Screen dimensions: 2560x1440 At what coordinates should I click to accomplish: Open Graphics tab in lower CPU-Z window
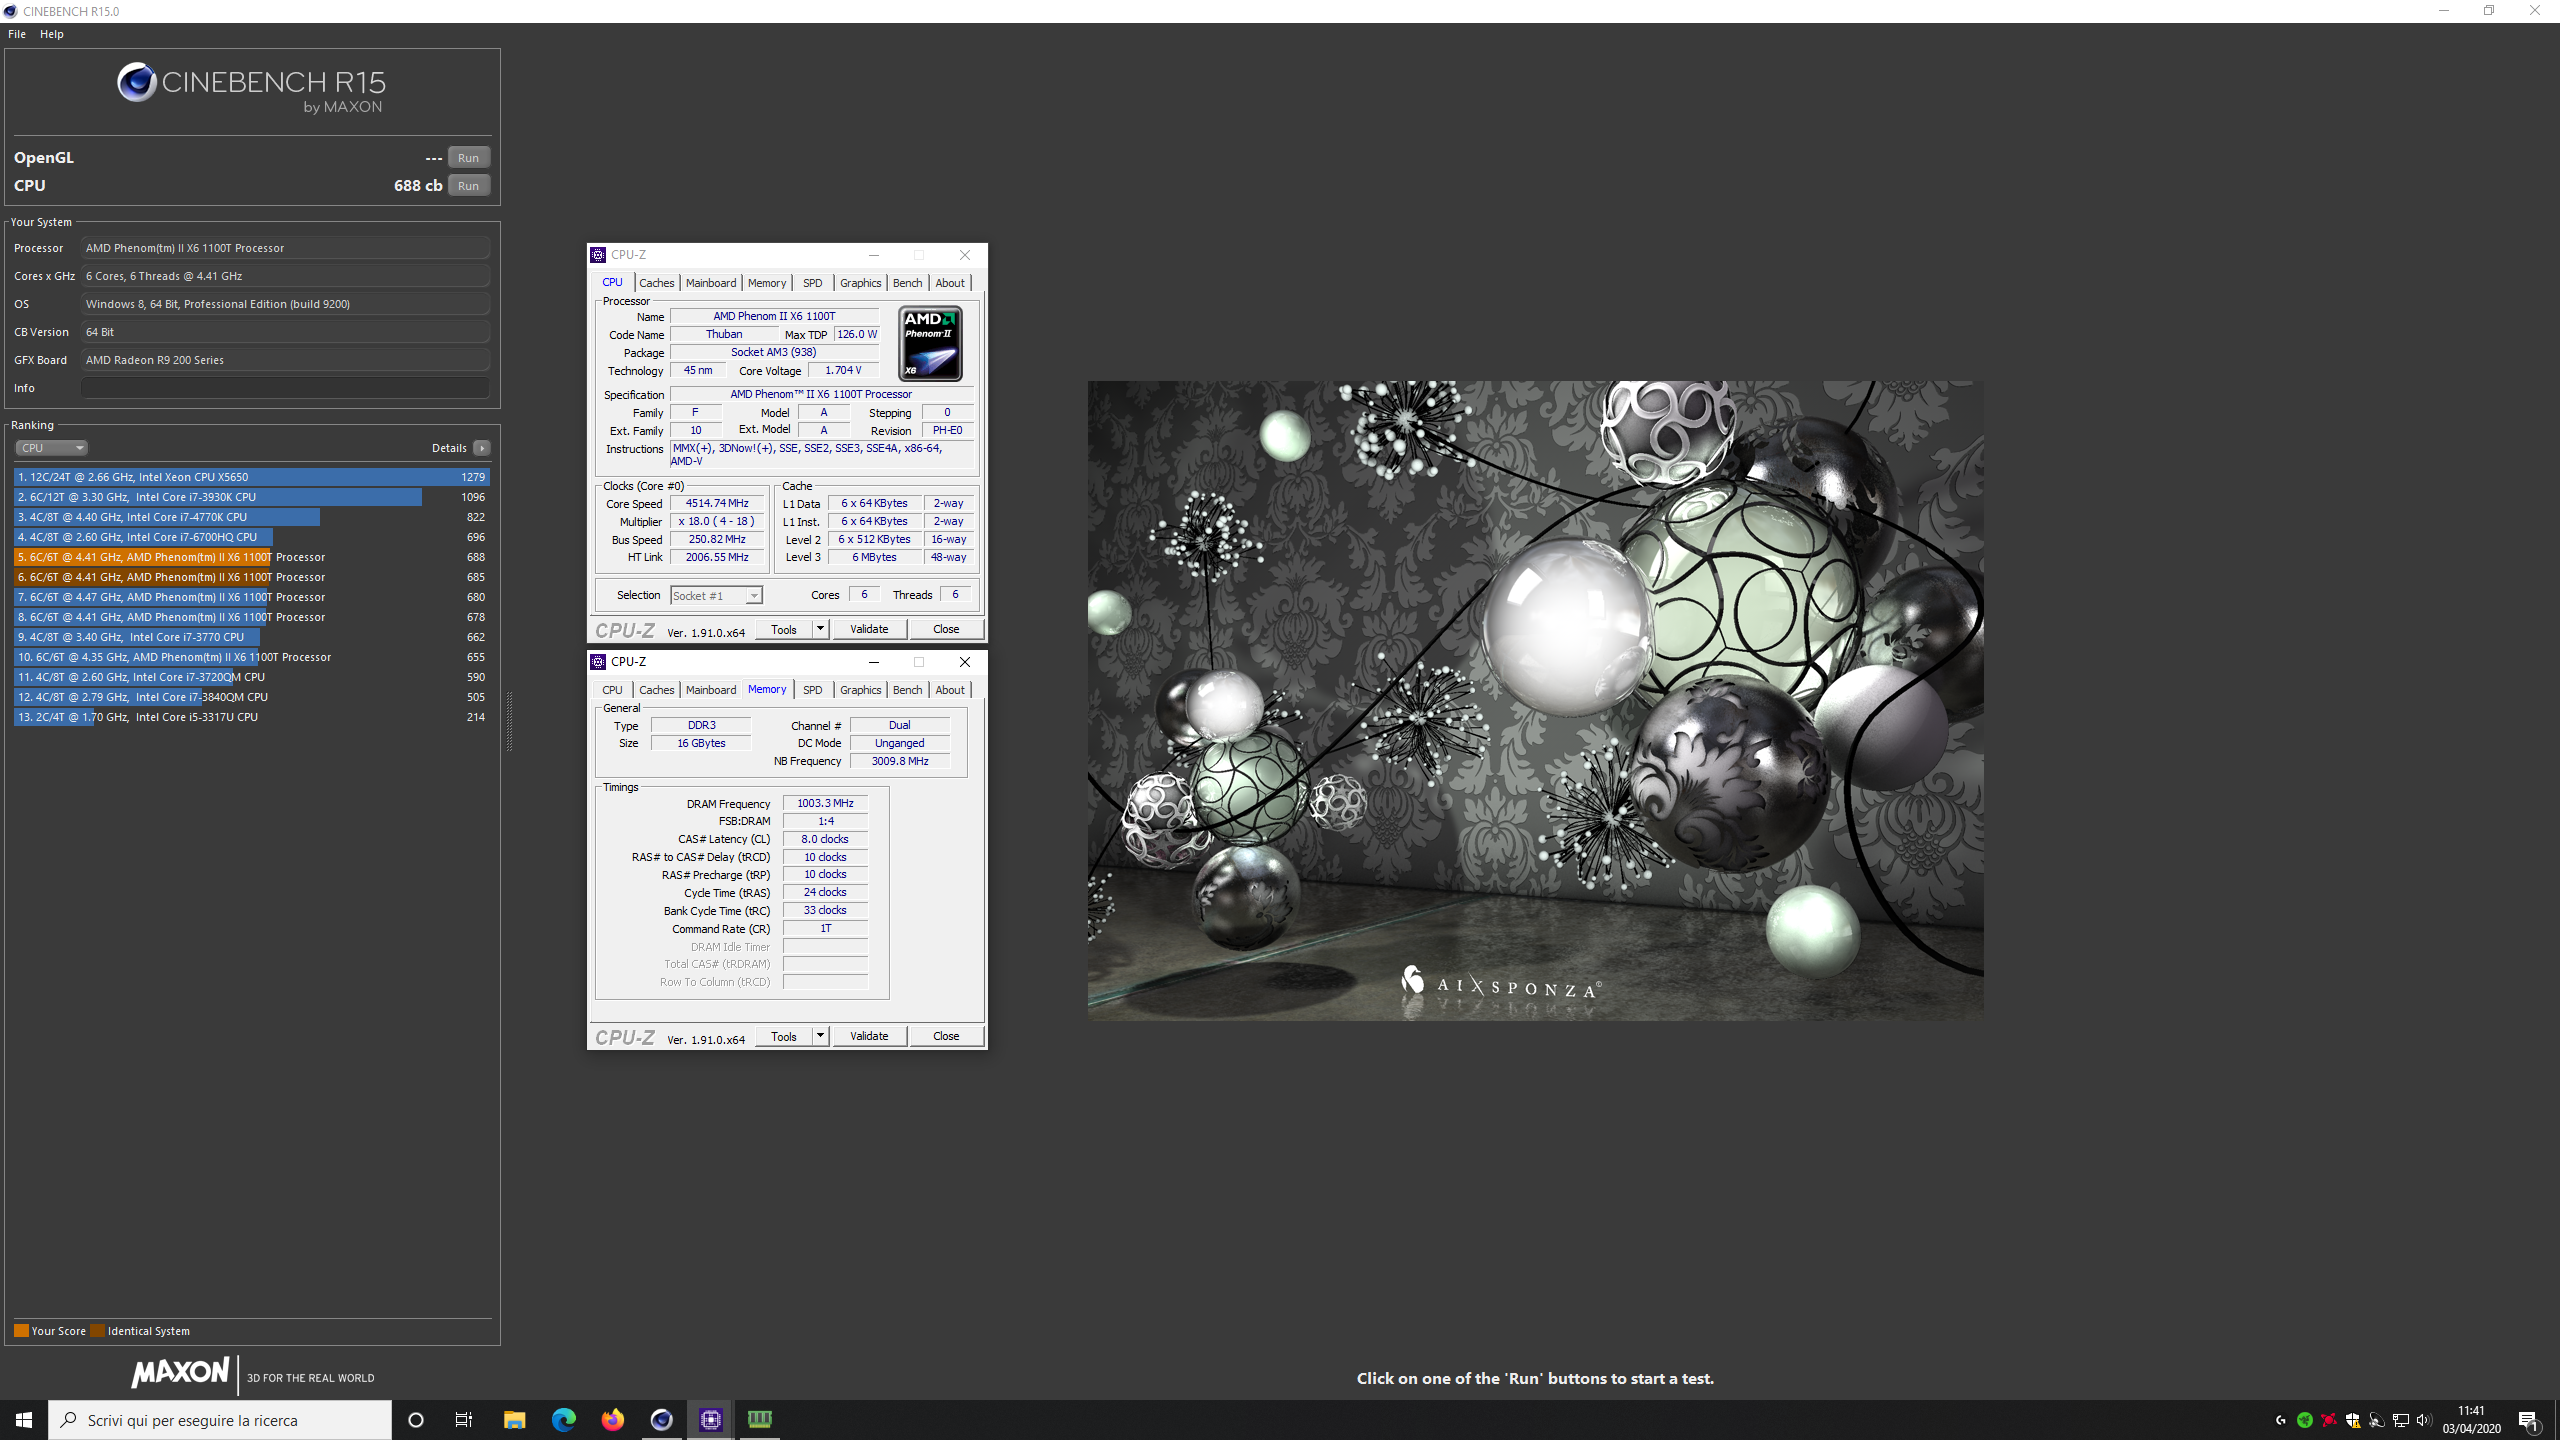(x=861, y=690)
